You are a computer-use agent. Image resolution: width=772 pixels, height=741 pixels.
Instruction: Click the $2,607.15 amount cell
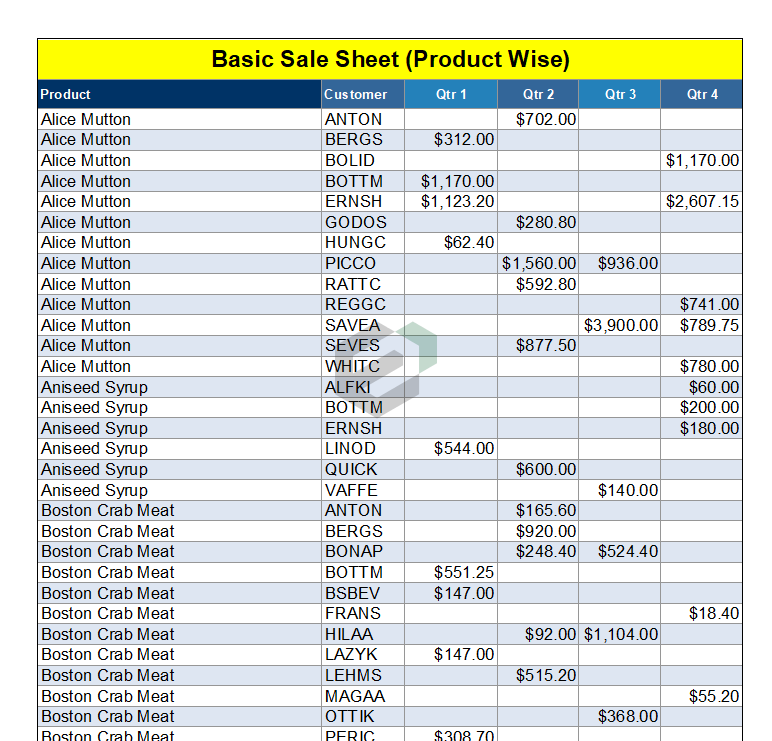703,201
